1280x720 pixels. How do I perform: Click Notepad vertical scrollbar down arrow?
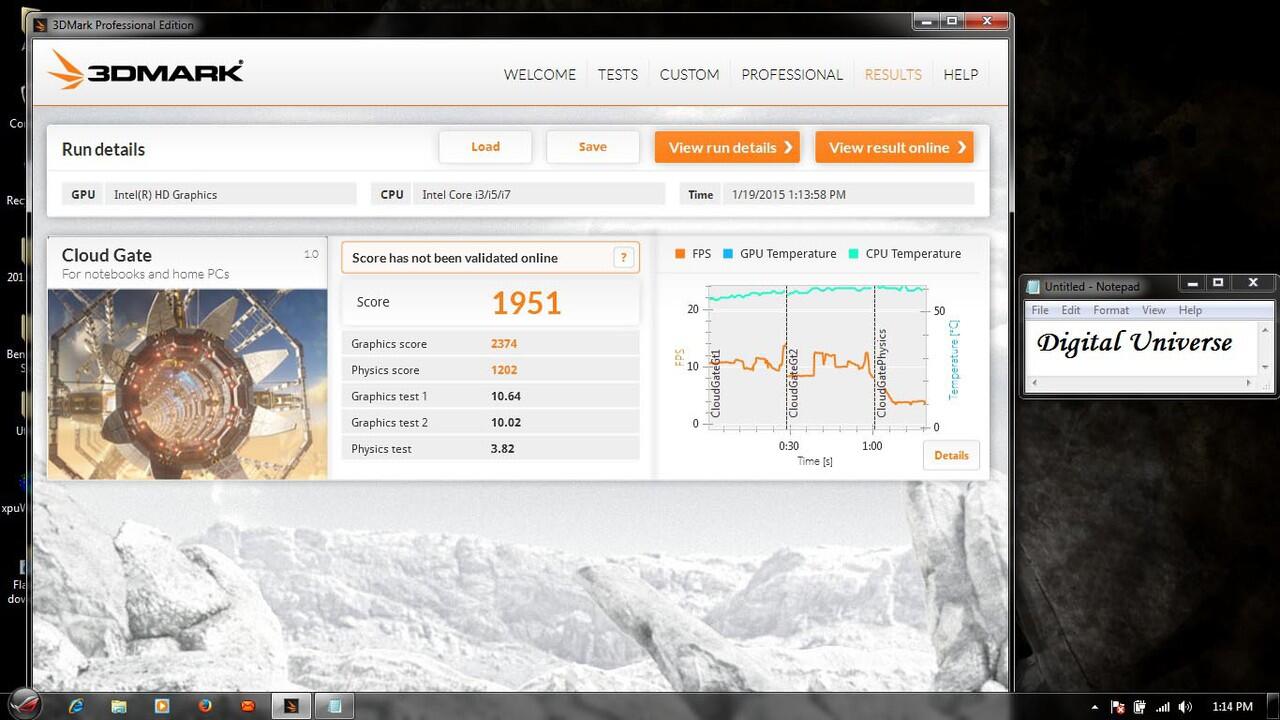pos(1265,367)
